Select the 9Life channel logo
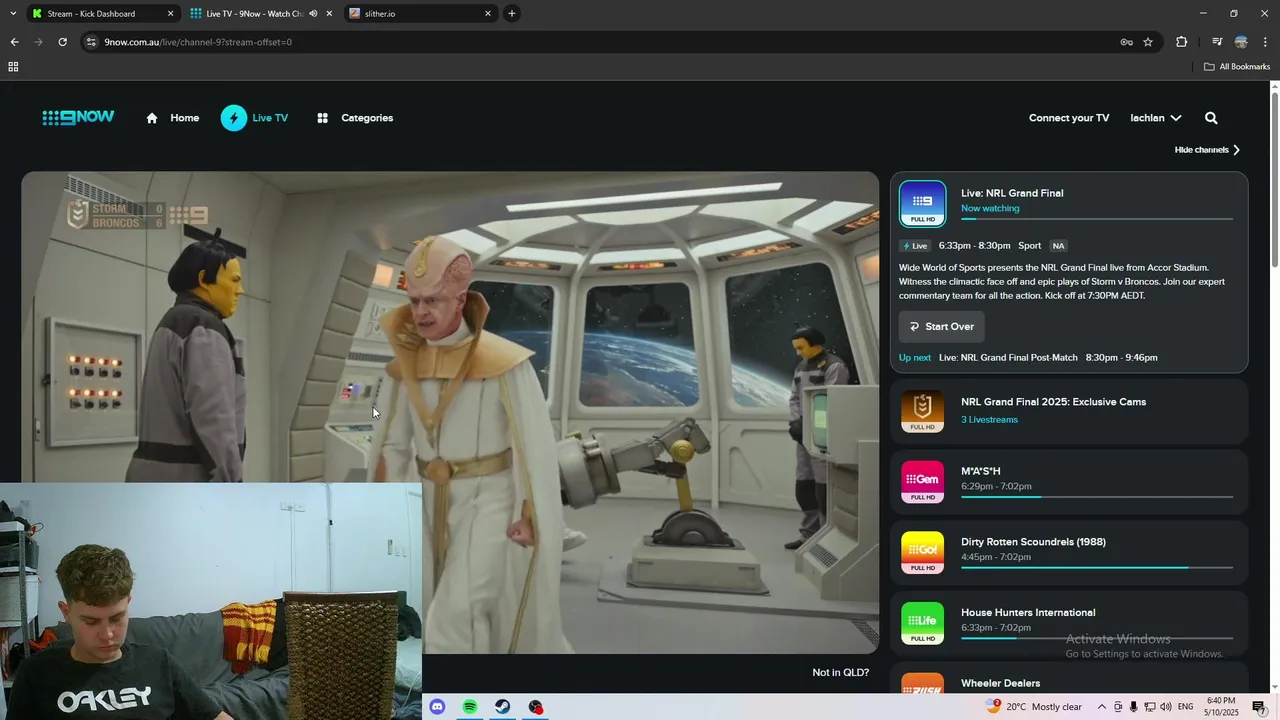 [x=922, y=622]
